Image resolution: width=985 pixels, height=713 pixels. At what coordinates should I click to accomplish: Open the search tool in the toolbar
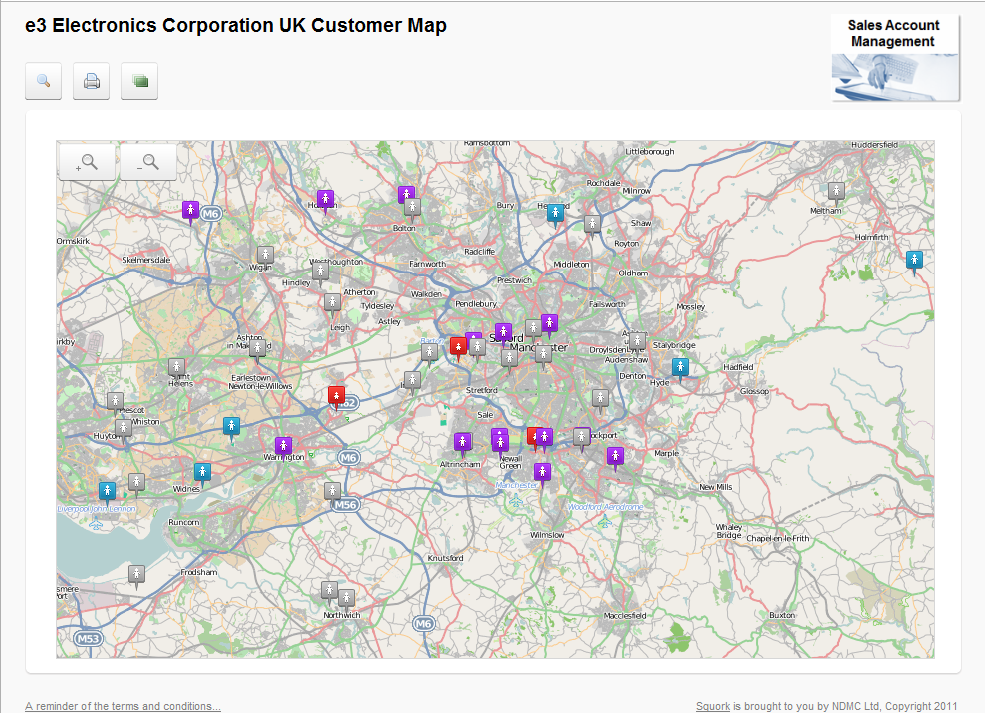pos(43,81)
